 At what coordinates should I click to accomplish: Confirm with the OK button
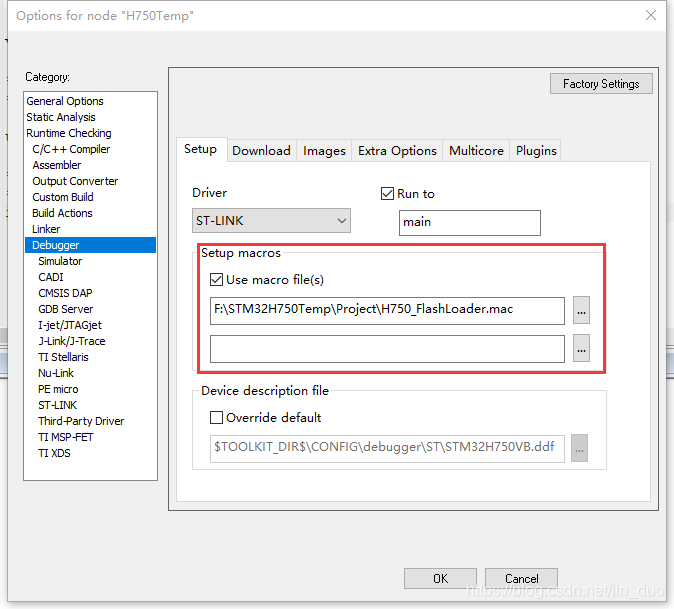[440, 578]
